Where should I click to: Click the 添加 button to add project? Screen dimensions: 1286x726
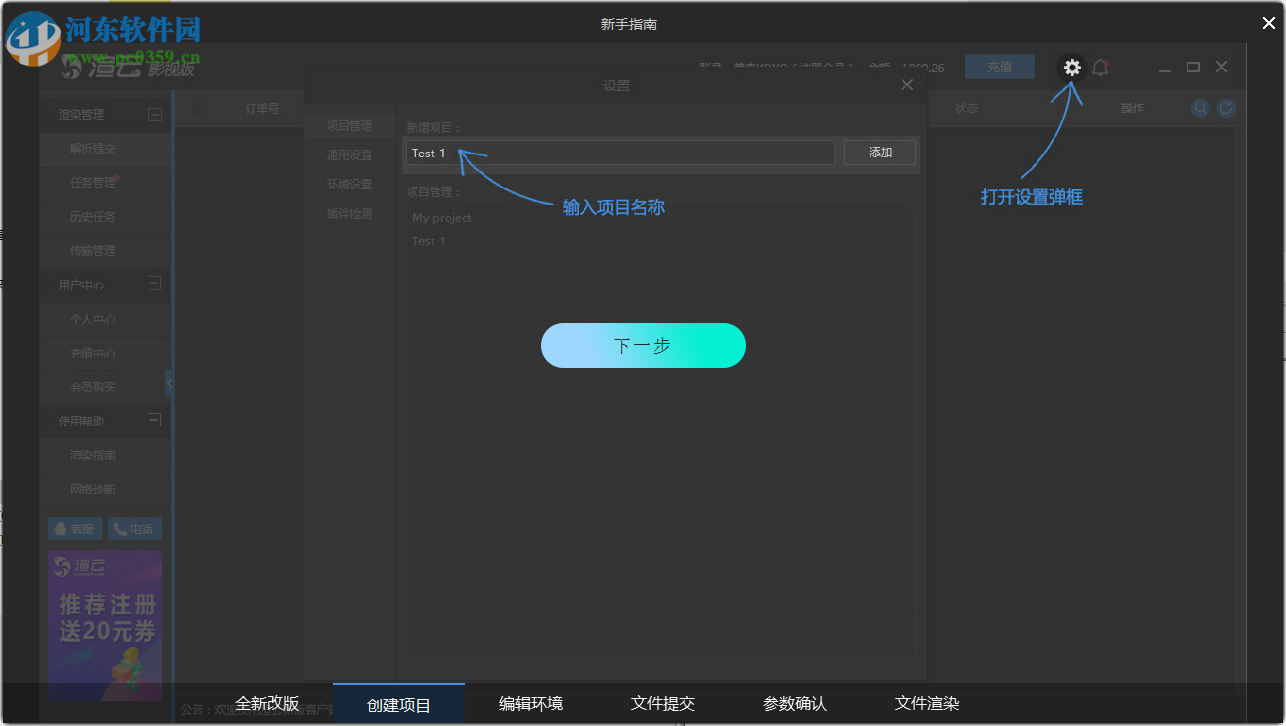point(878,152)
